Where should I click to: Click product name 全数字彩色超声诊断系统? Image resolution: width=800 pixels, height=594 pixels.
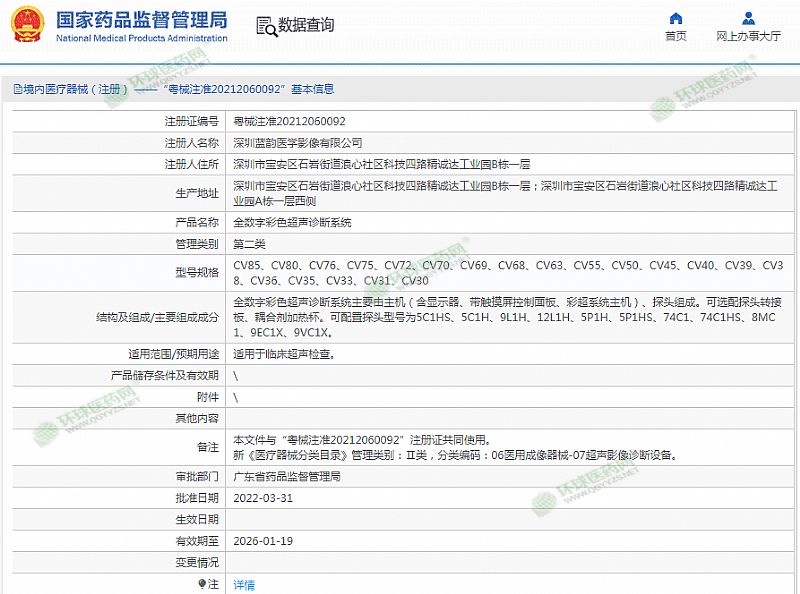(292, 222)
